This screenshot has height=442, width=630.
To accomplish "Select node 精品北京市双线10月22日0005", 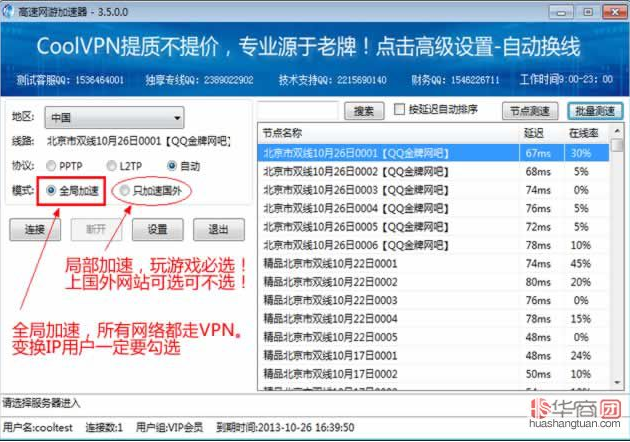I will (x=433, y=337).
